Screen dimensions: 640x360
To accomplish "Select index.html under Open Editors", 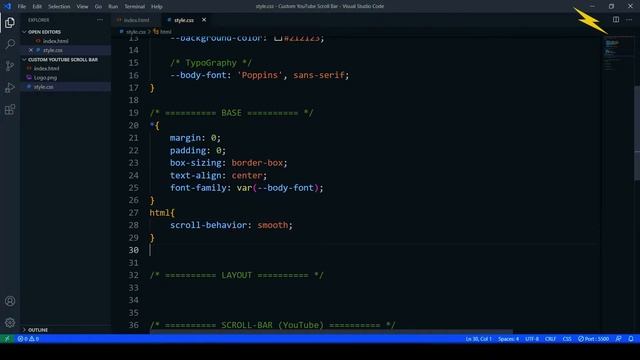I will point(56,41).
